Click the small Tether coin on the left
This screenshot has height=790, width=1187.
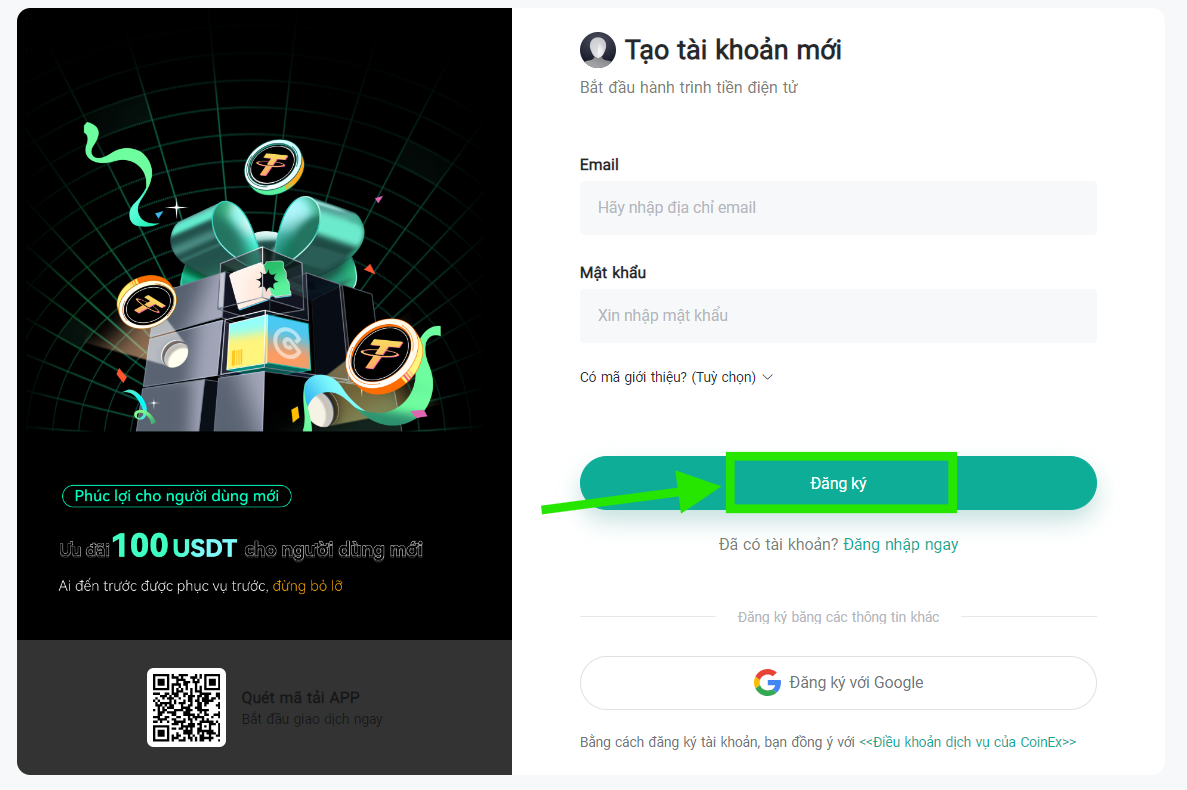147,301
